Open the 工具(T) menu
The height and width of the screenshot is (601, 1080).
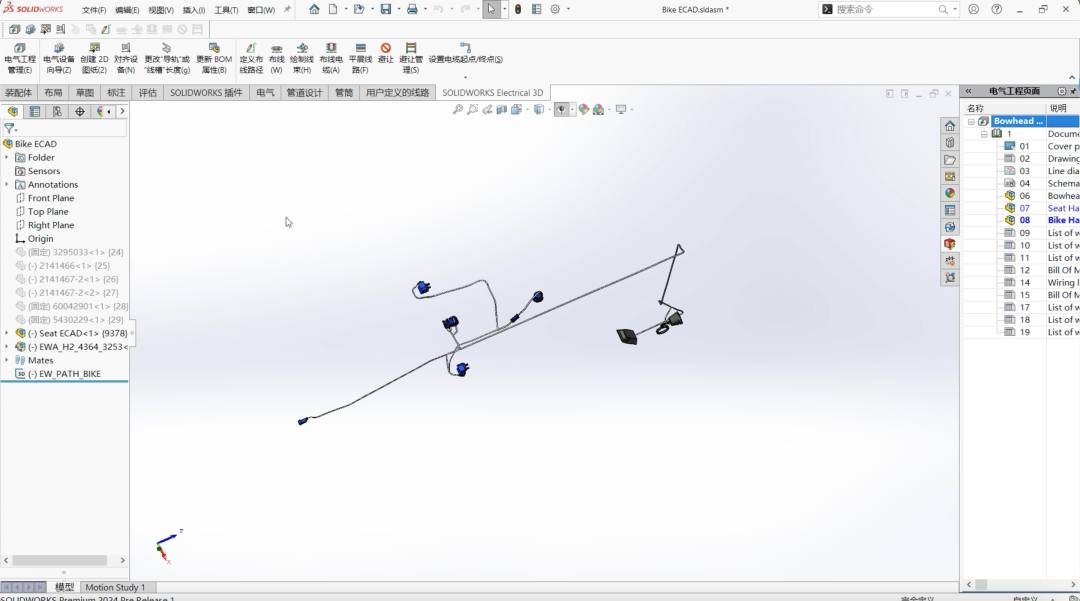click(x=226, y=10)
